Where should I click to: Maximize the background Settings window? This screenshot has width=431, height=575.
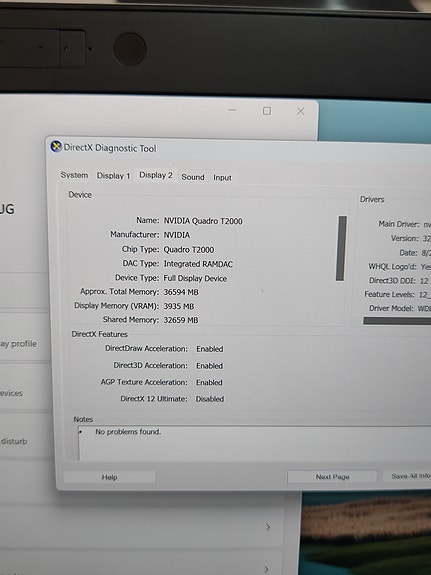click(x=267, y=111)
